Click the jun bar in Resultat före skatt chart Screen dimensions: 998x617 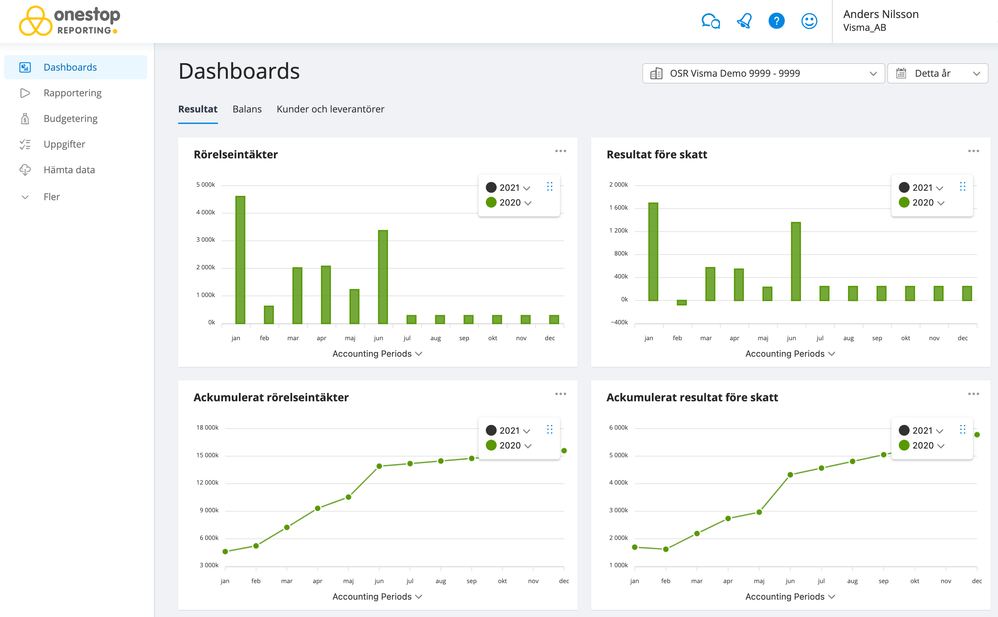796,262
